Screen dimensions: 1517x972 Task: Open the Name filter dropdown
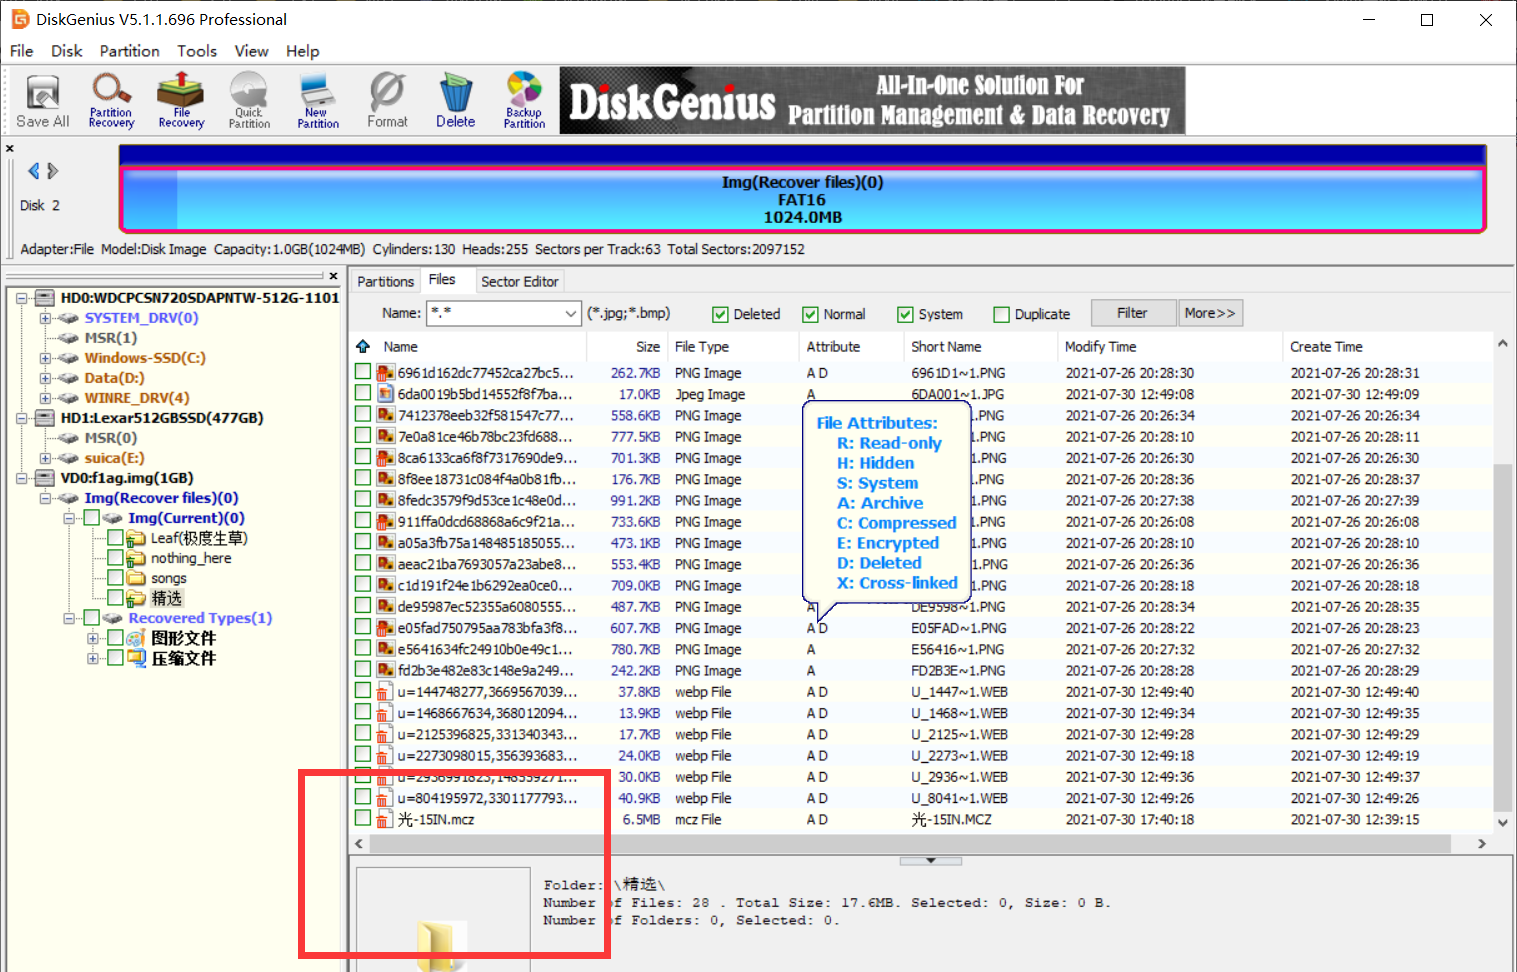pos(570,314)
